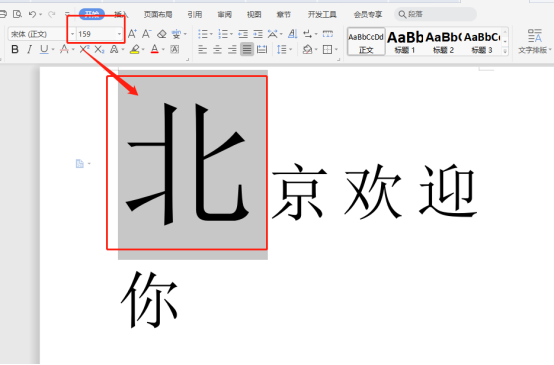Screen dimensions: 554x365
Task: Open the borders dropdown arrow
Action: (336, 49)
